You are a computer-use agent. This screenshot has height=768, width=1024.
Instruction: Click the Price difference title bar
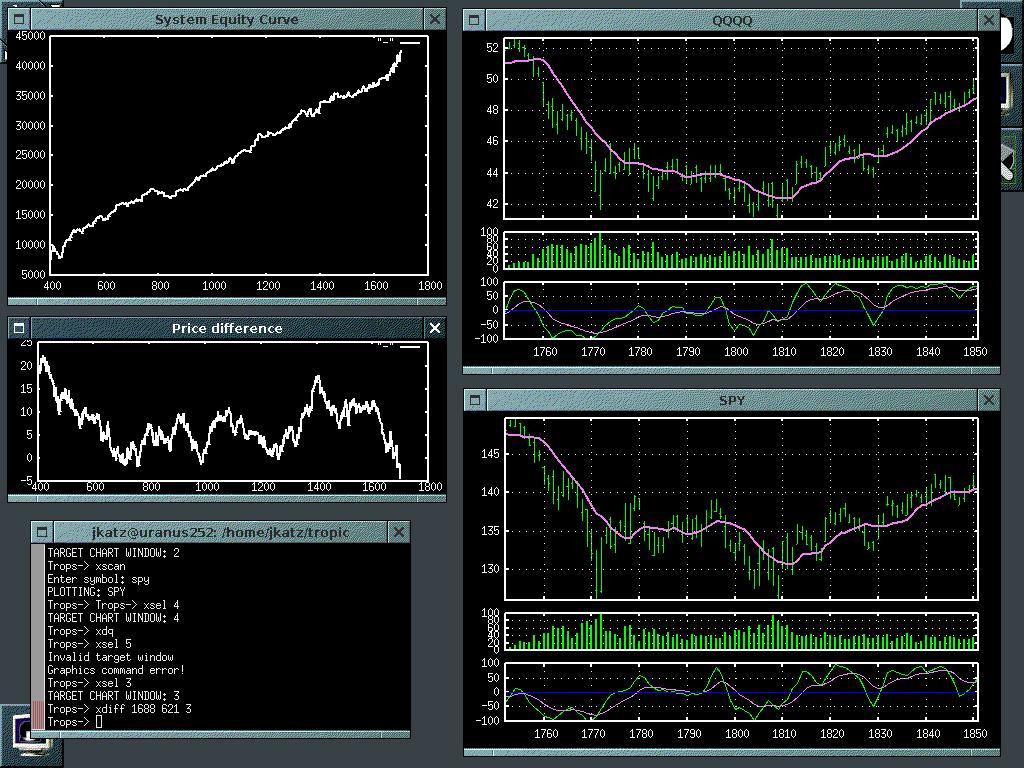tap(227, 328)
